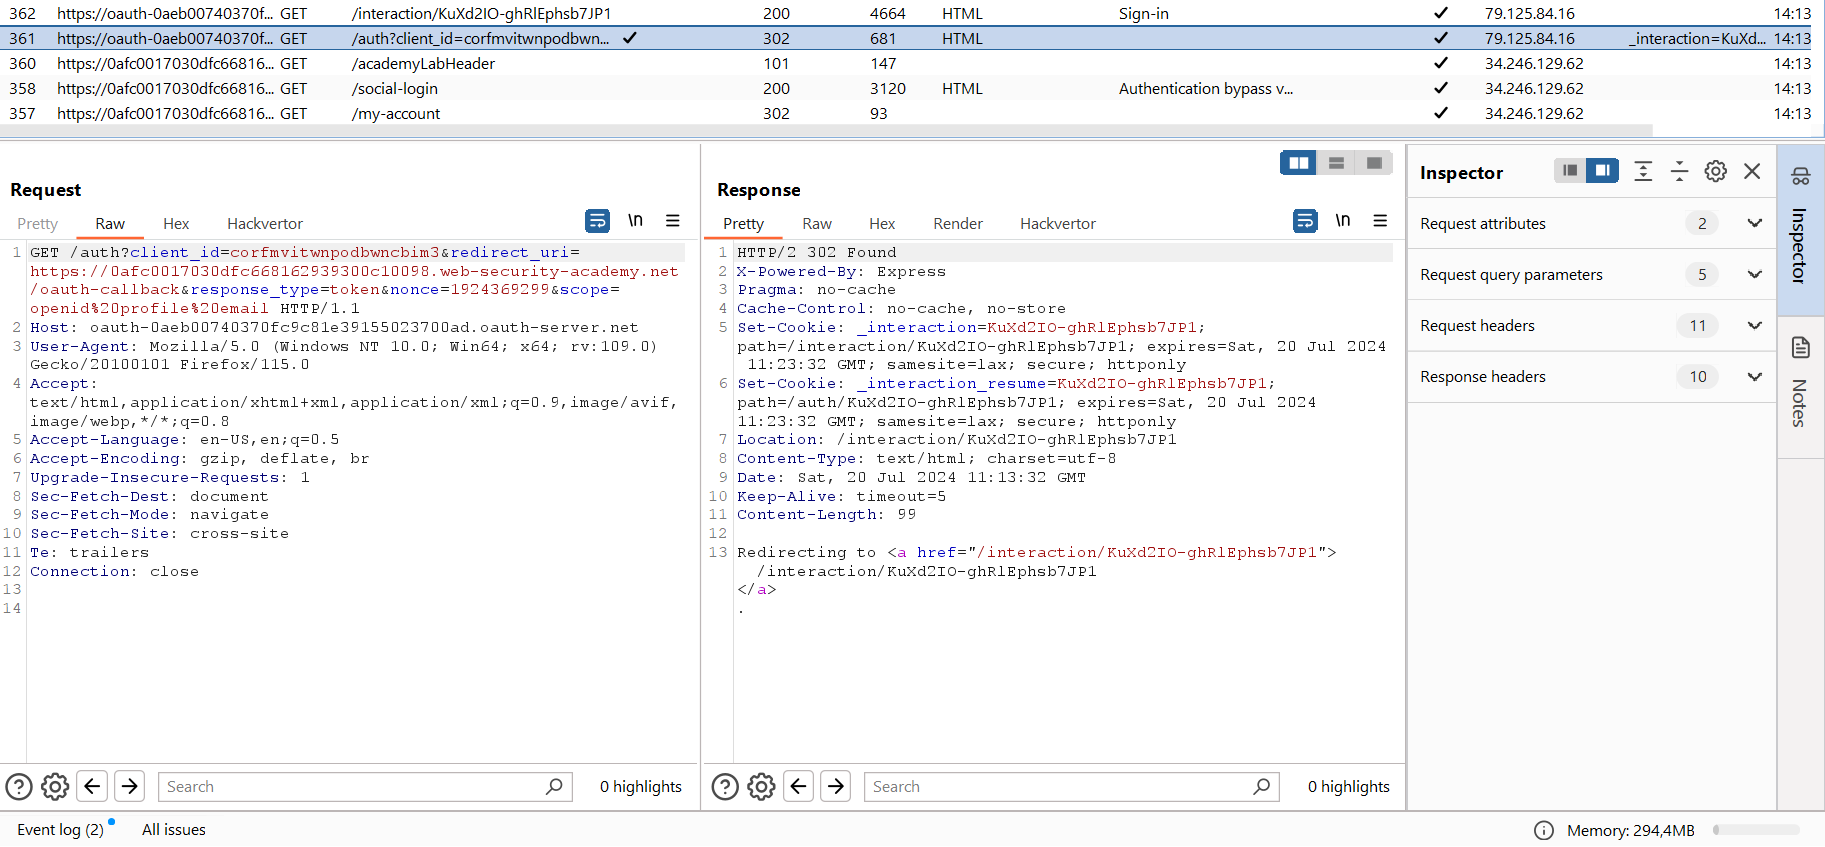Open Response search settings gear

coord(762,787)
